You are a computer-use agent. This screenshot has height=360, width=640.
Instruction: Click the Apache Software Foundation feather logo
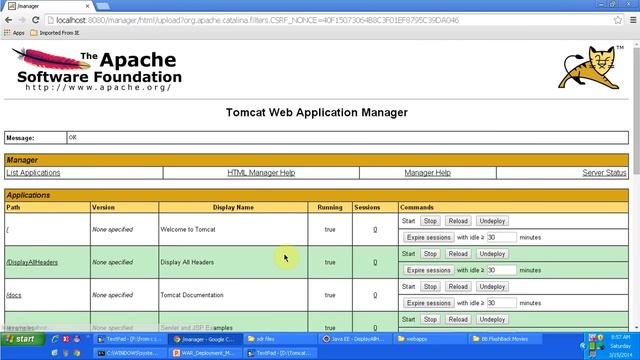tap(97, 69)
